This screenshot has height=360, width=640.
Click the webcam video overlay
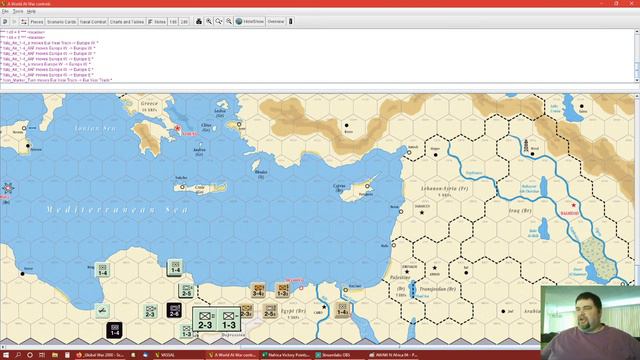[590, 322]
